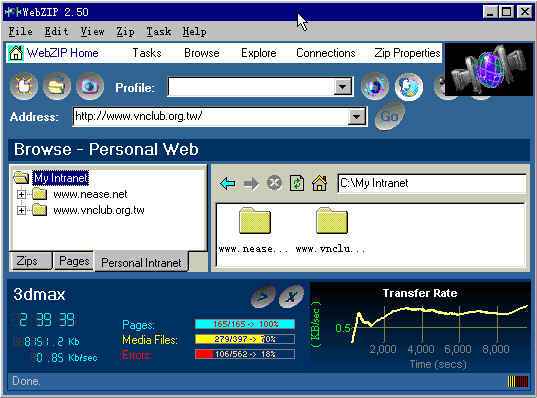
Task: Open the Zip menu
Action: click(125, 32)
